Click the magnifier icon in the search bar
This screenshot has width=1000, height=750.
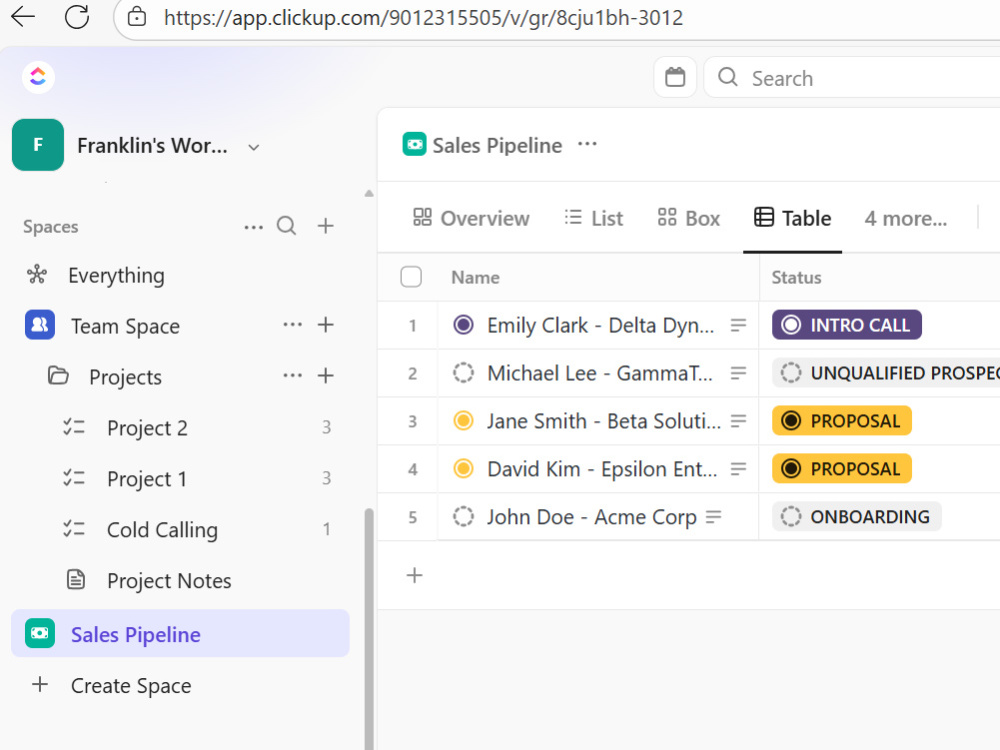[x=728, y=77]
